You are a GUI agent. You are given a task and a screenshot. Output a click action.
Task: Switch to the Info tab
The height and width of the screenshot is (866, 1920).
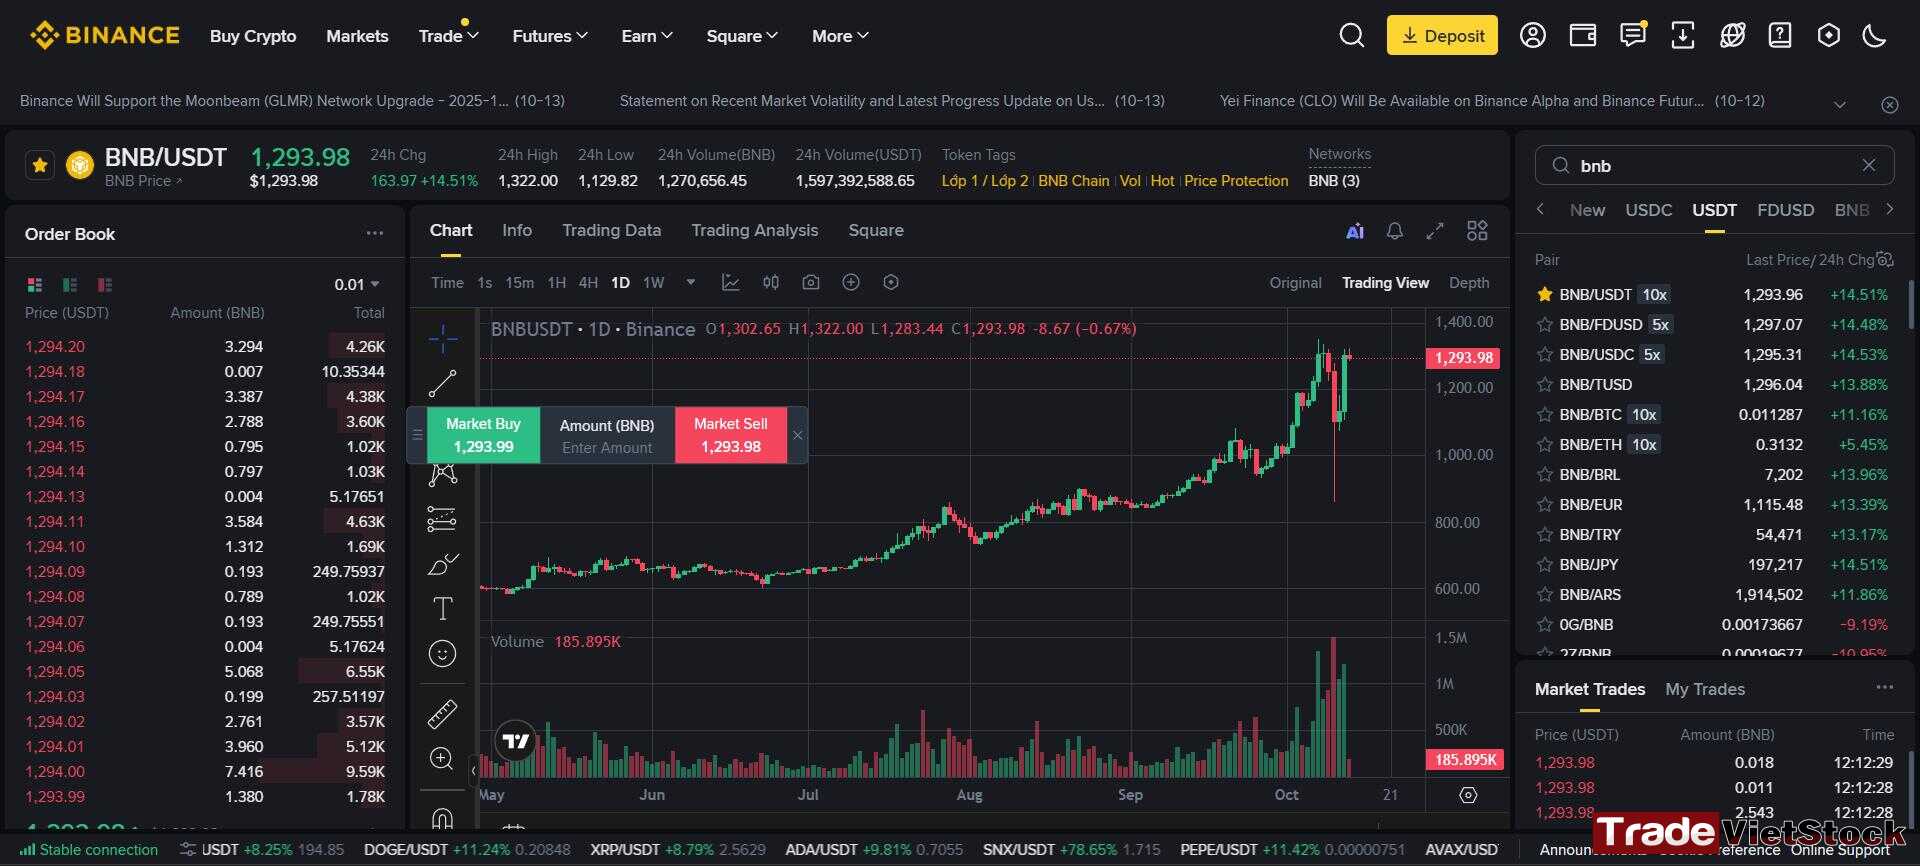(x=517, y=230)
